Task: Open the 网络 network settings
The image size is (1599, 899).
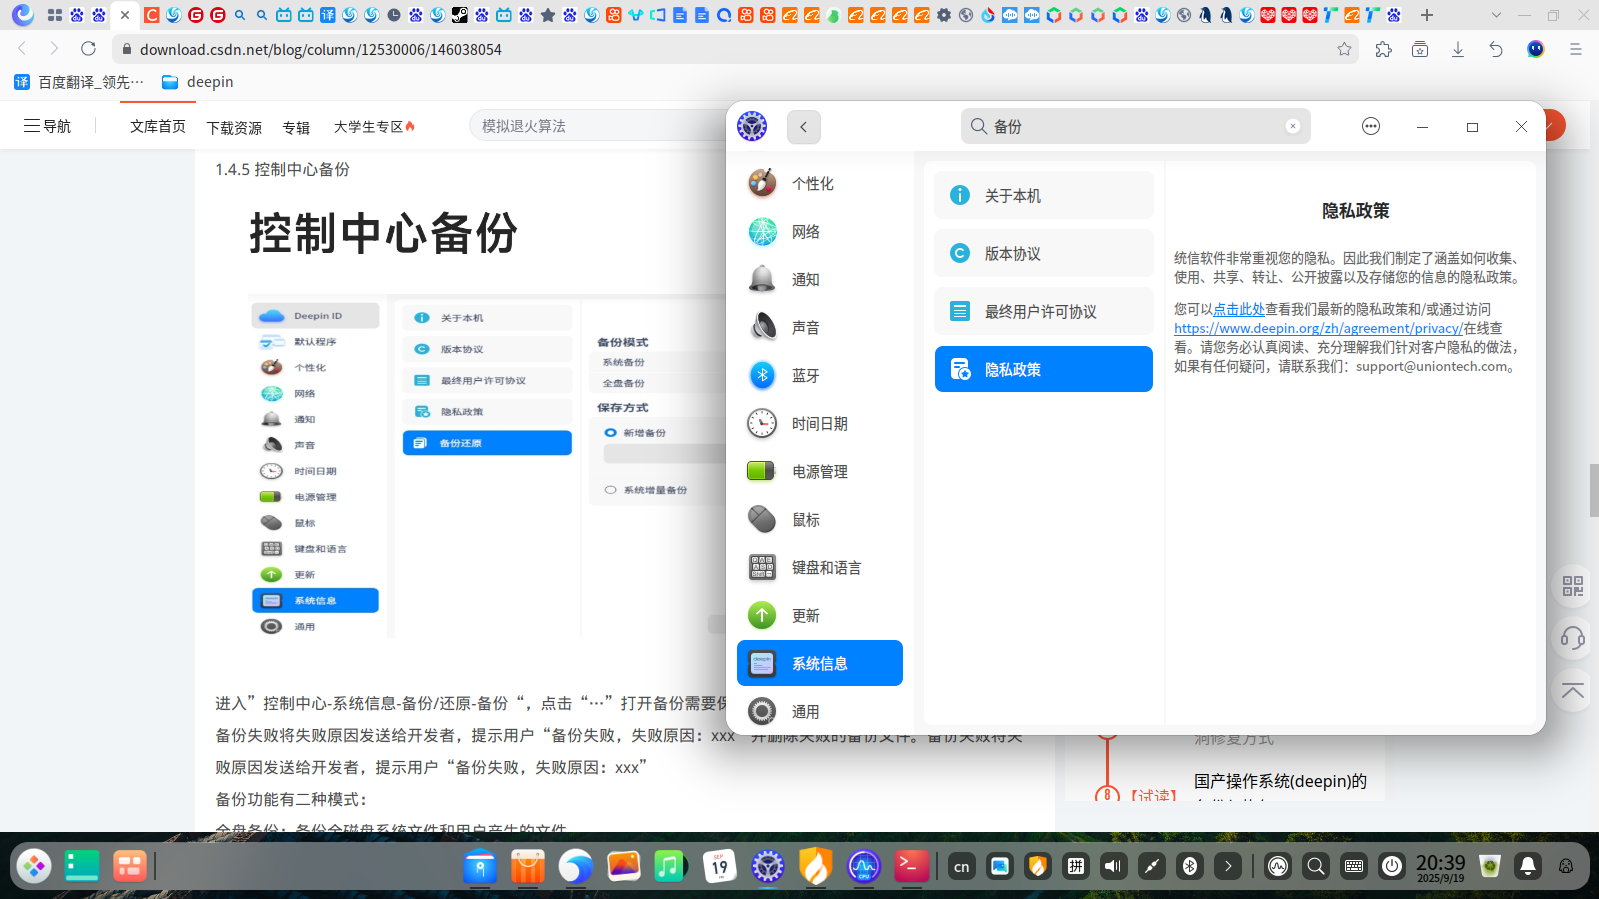Action: coord(819,232)
